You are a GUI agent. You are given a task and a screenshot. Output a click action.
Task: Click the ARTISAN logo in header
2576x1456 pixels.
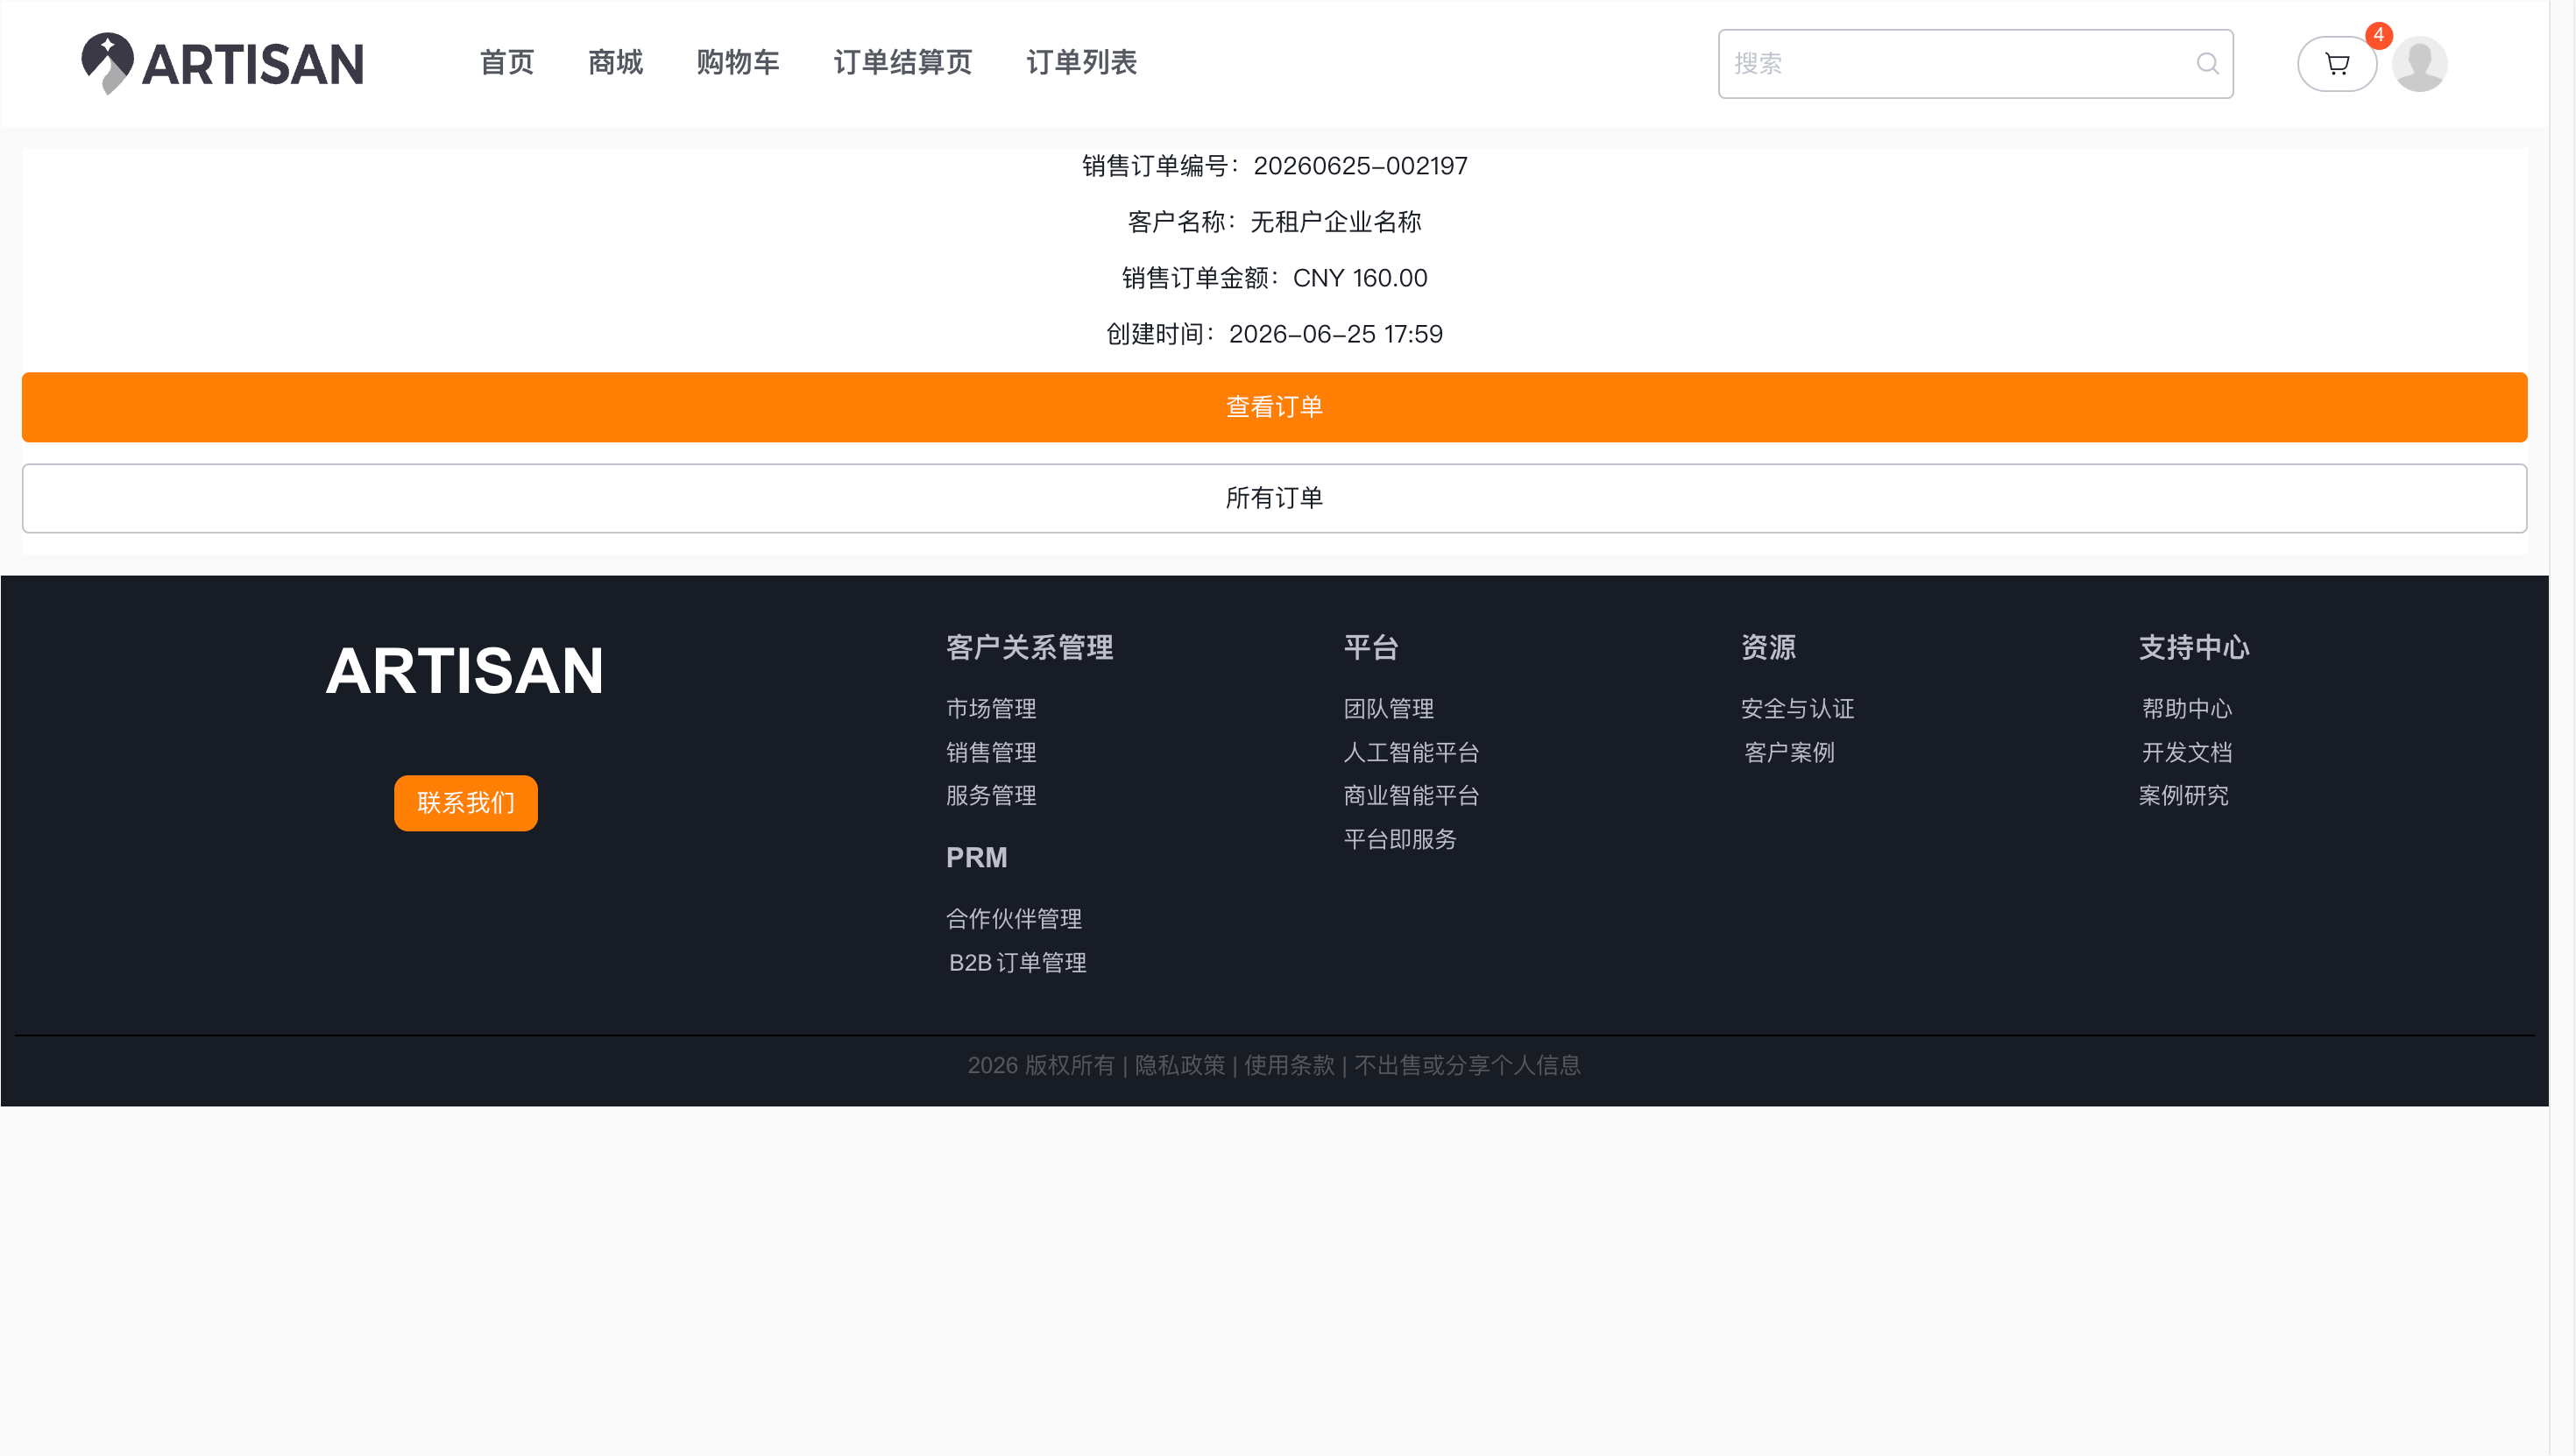click(x=222, y=63)
